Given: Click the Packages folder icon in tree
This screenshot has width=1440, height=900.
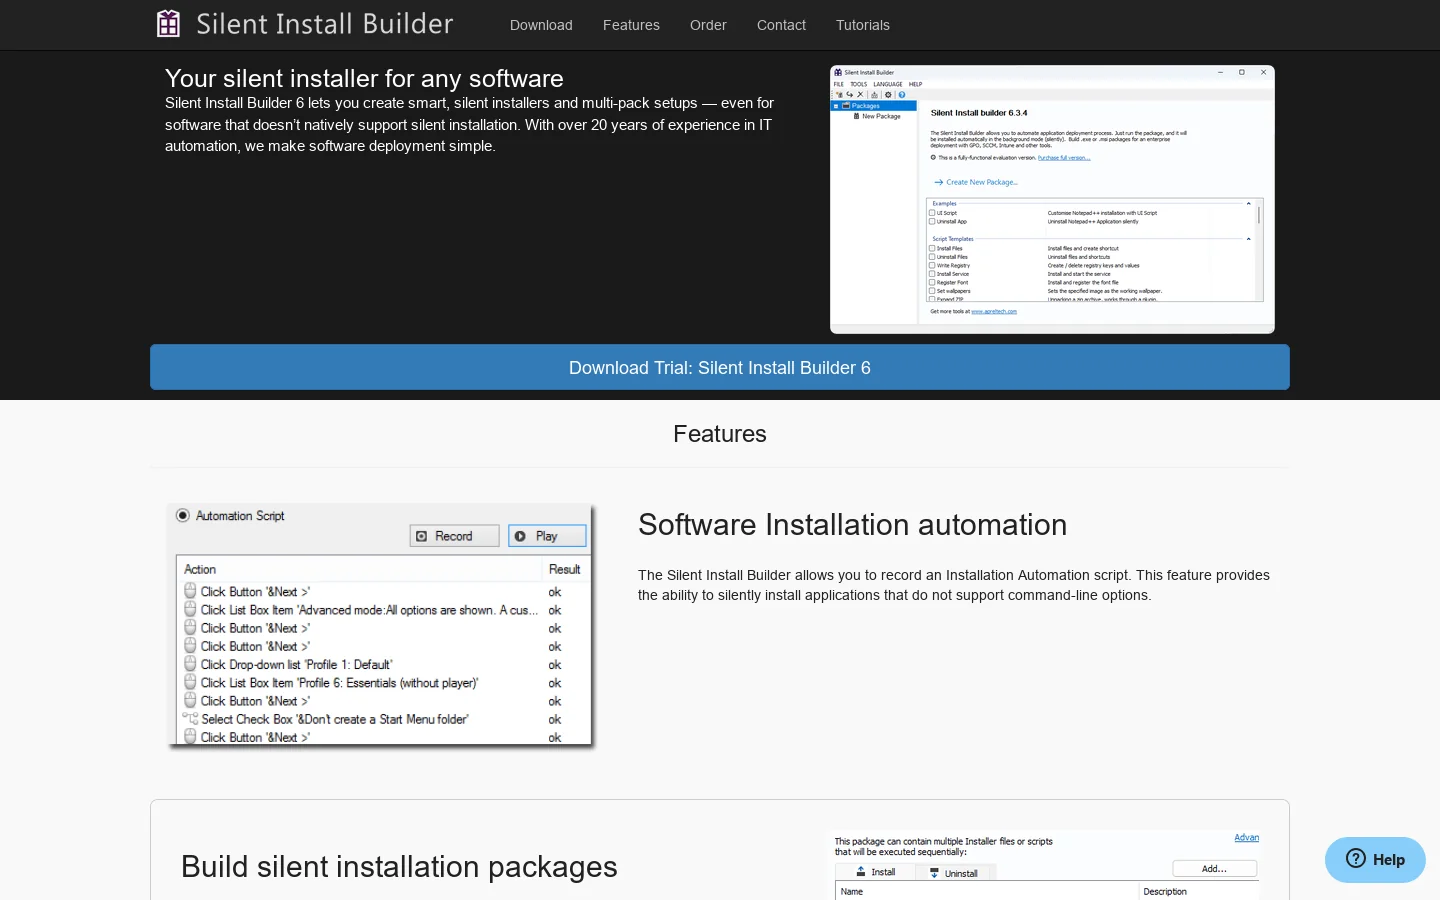Looking at the screenshot, I should (x=846, y=105).
